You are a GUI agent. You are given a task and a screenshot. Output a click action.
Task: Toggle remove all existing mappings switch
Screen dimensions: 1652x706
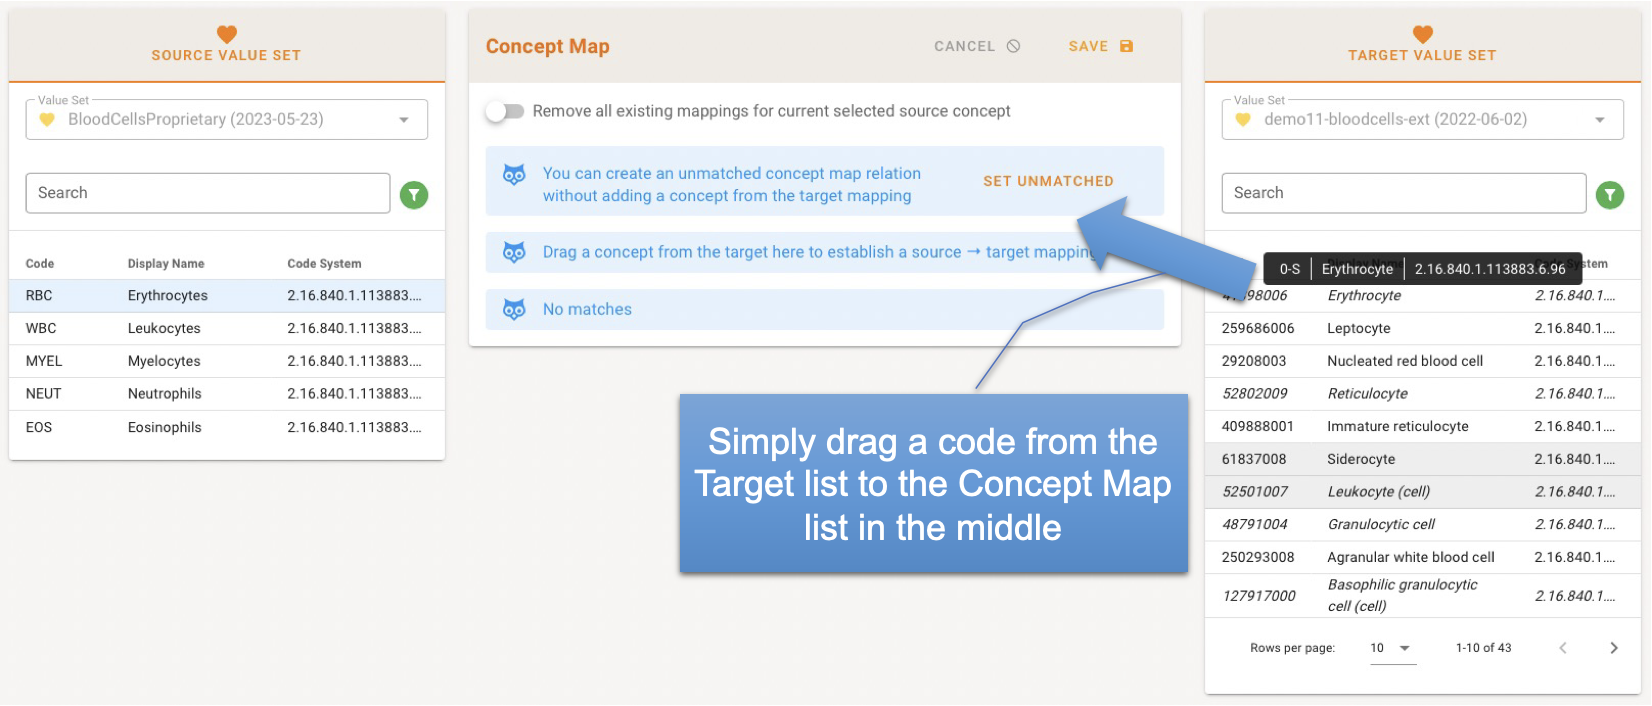coord(505,111)
